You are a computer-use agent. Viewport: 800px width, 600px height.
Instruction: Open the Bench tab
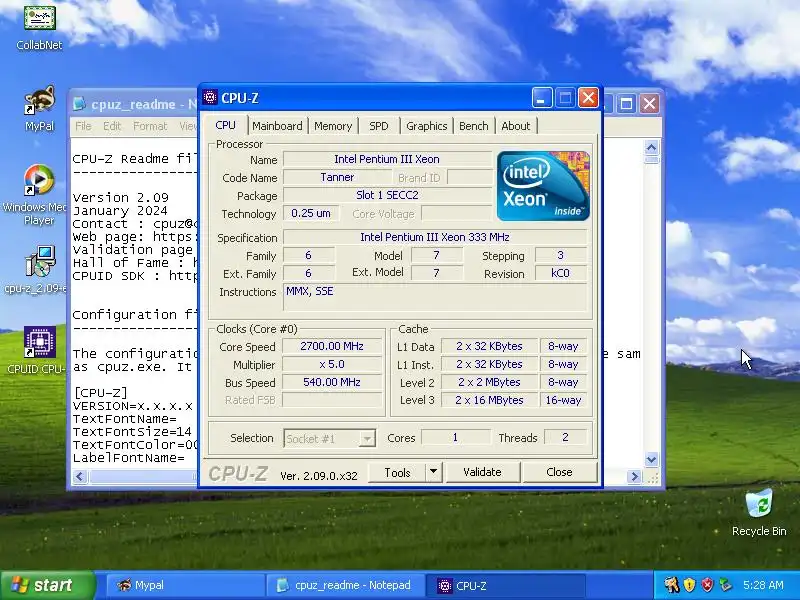[473, 126]
